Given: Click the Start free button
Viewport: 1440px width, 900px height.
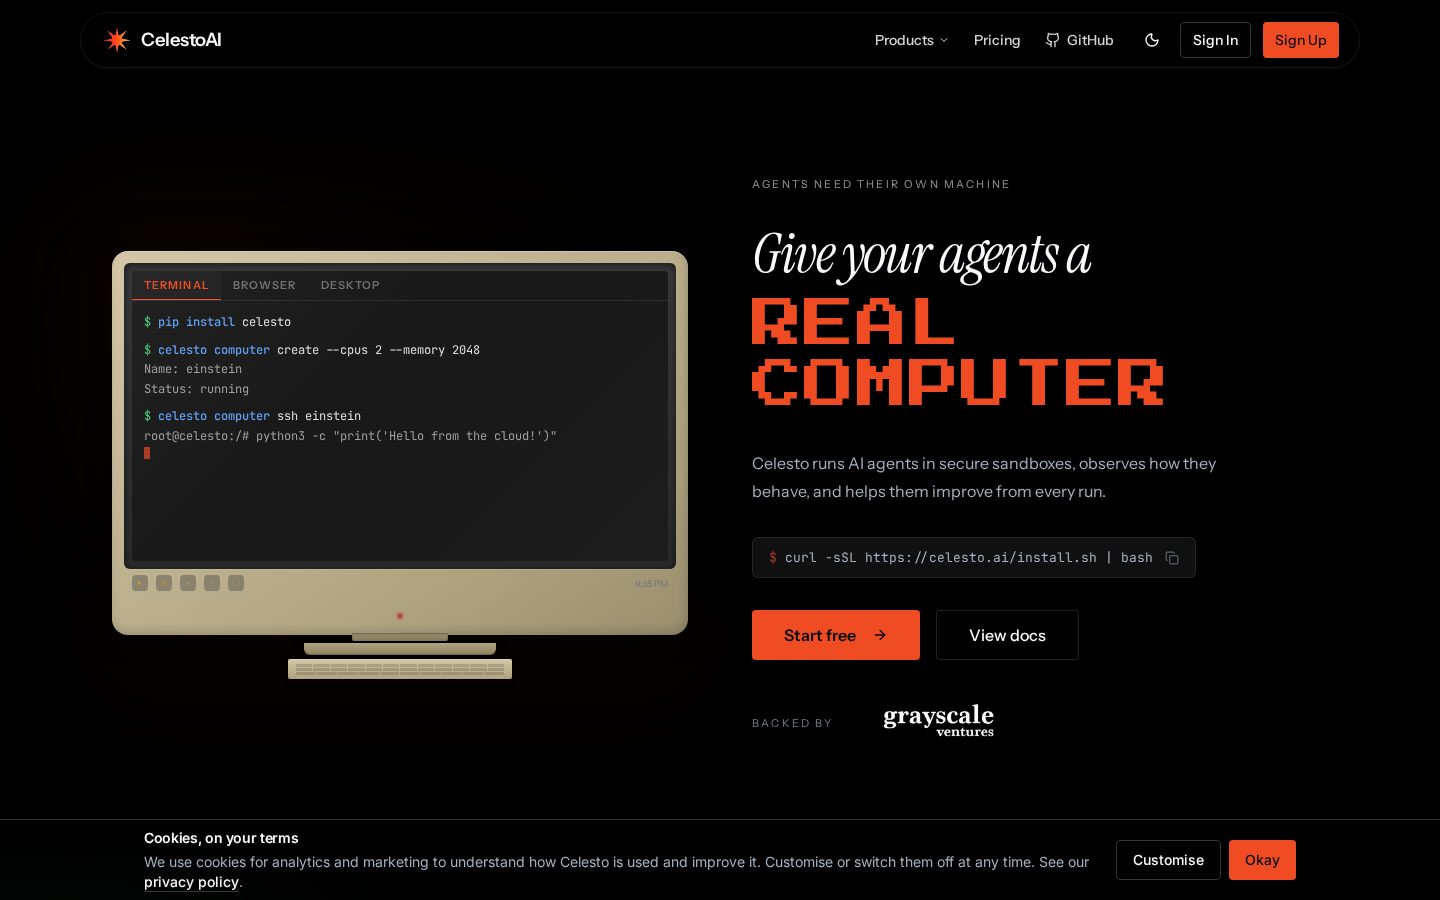Looking at the screenshot, I should tap(836, 635).
